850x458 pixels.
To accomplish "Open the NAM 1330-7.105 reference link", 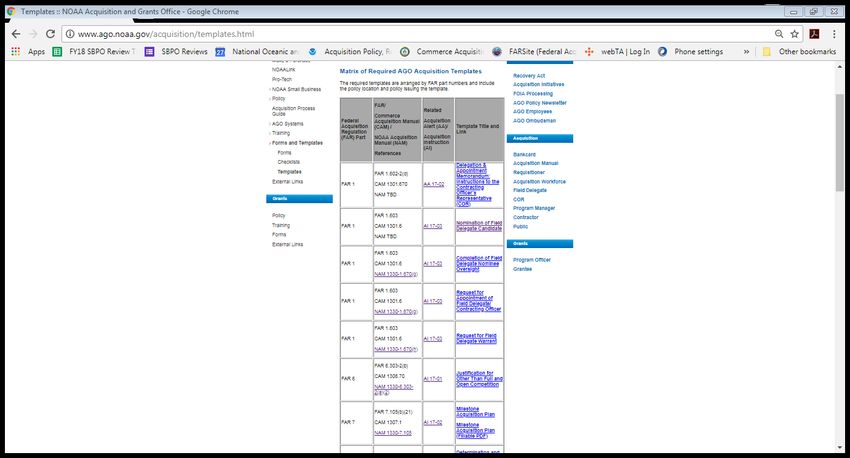I will click(392, 433).
